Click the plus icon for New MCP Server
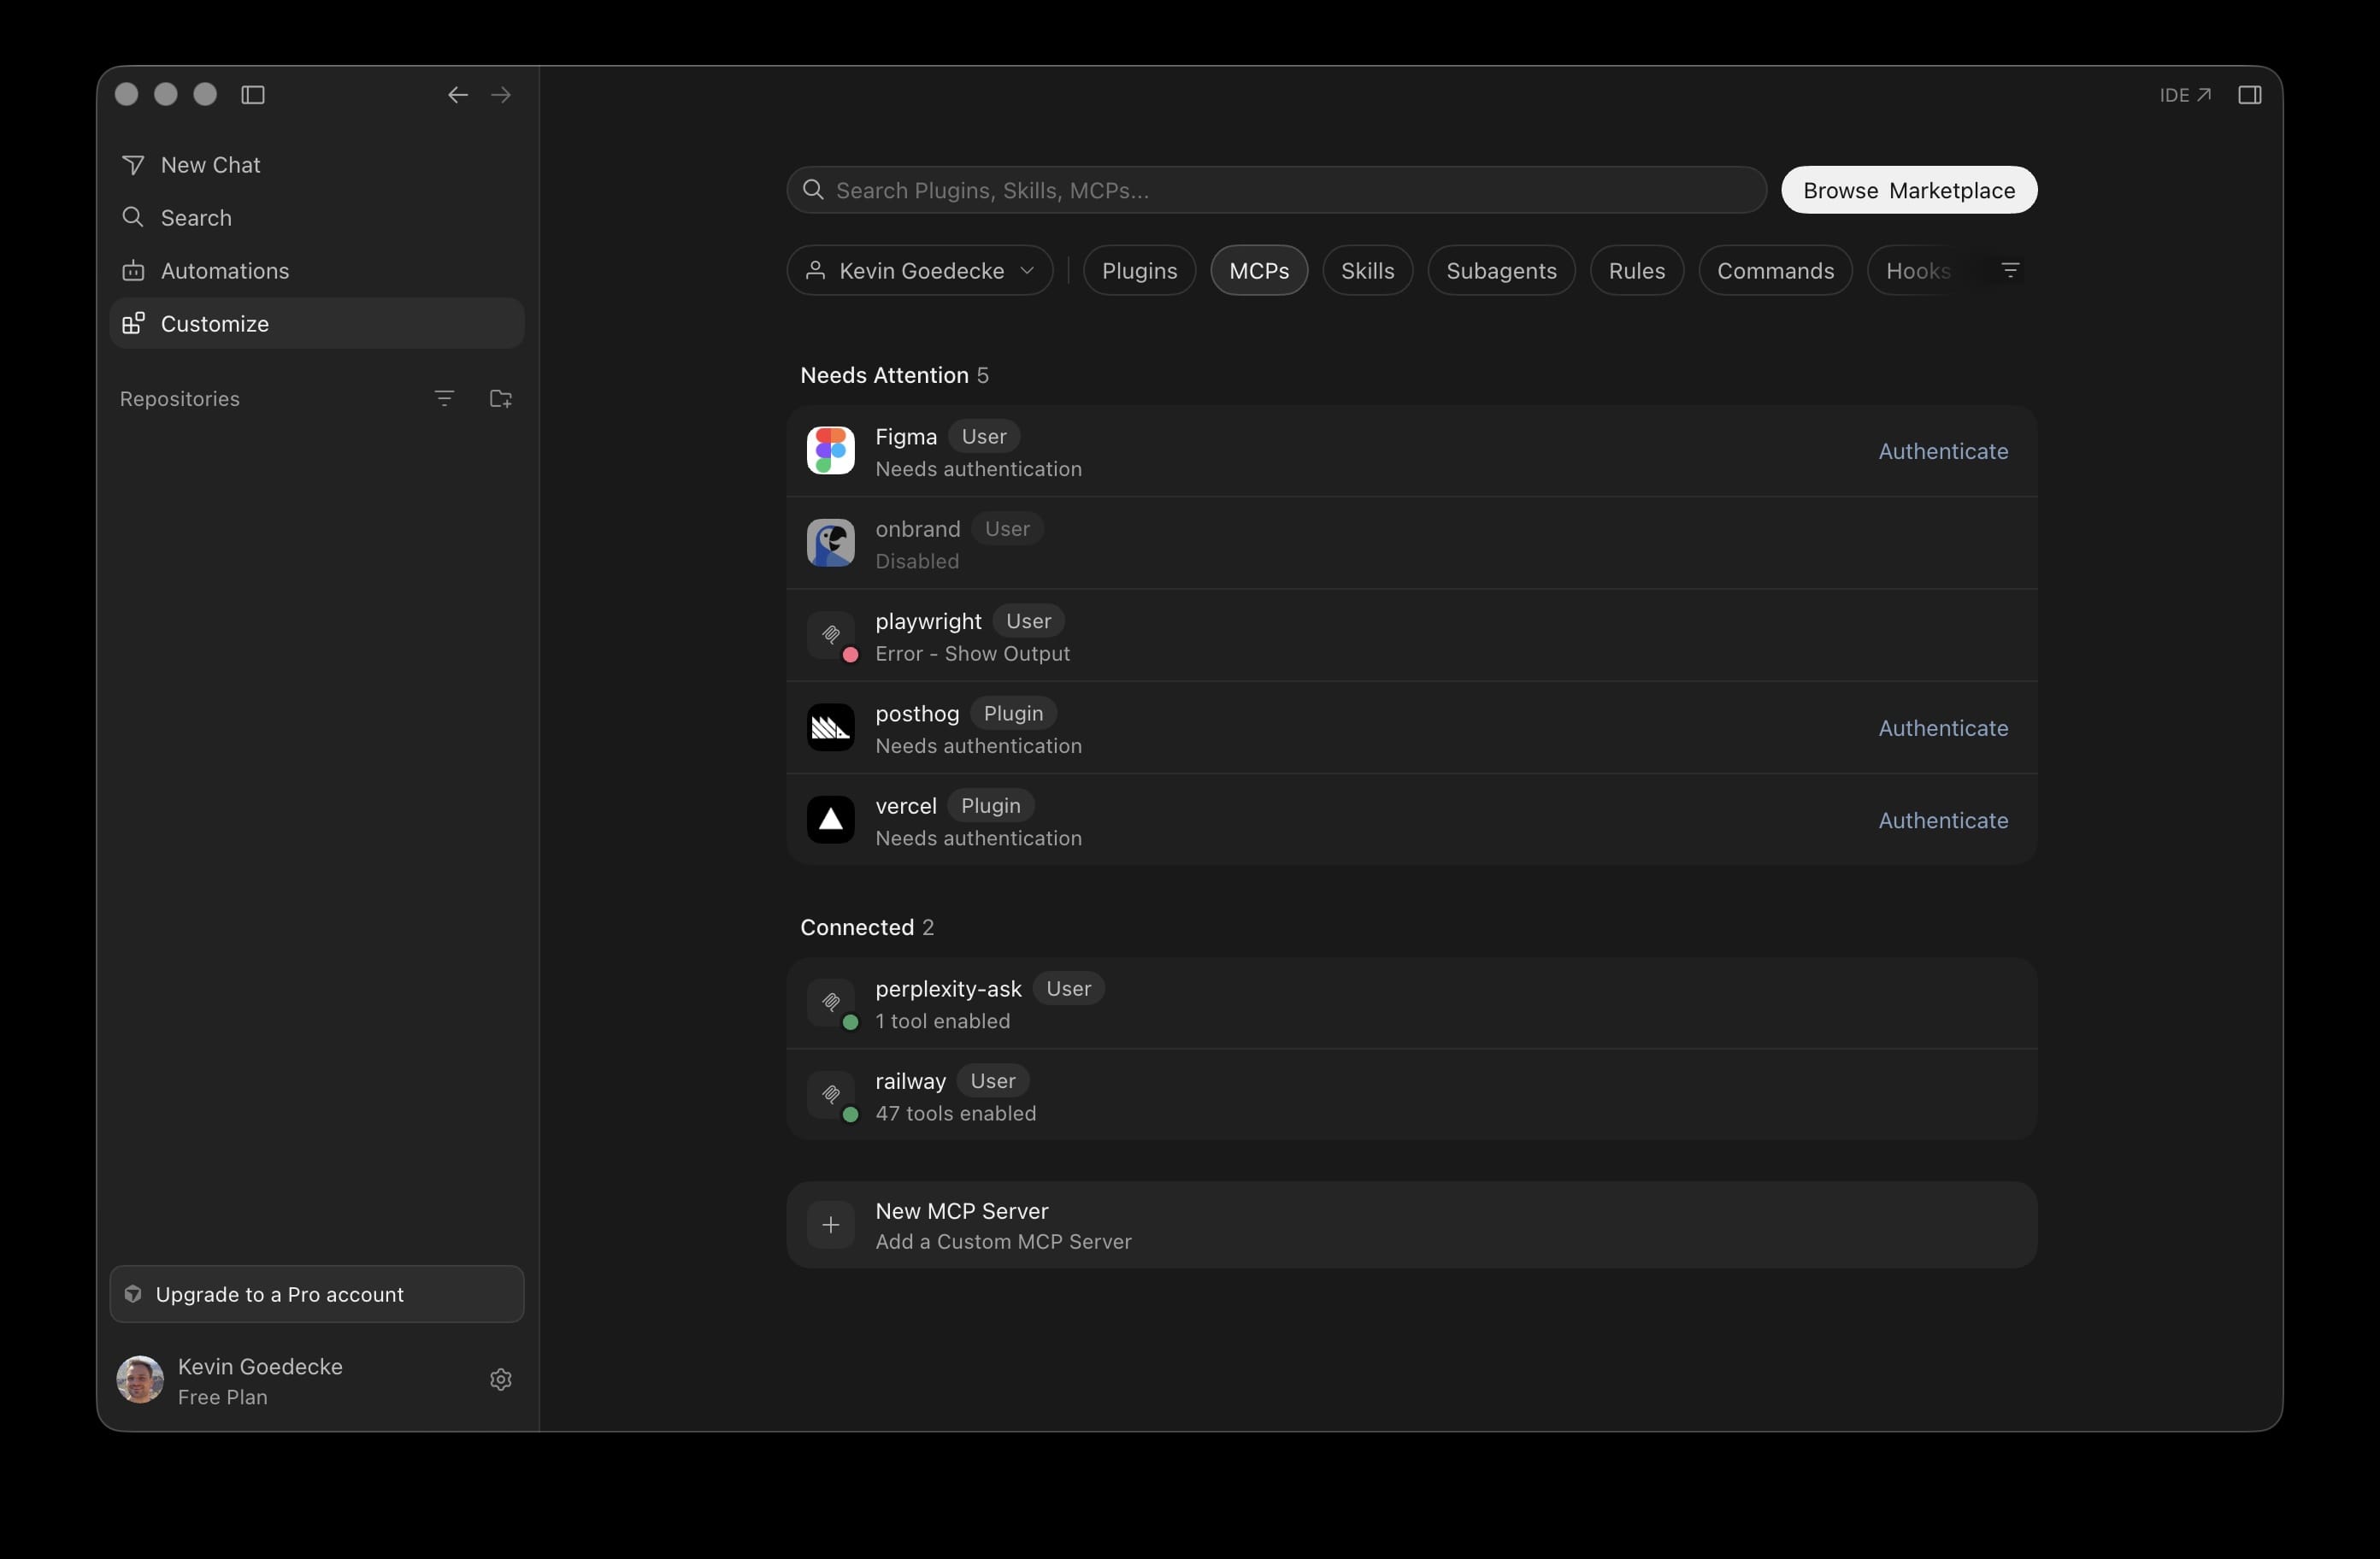Image resolution: width=2380 pixels, height=1559 pixels. pos(830,1224)
